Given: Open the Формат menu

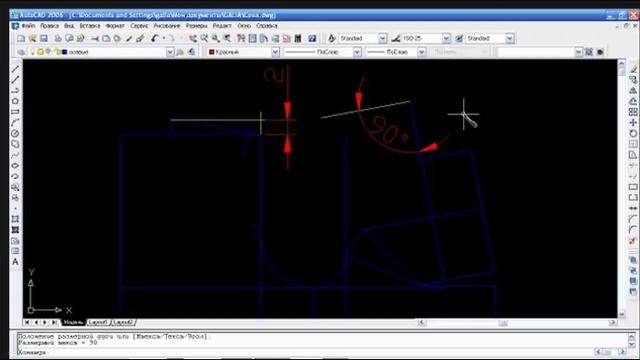Looking at the screenshot, I should click(115, 26).
